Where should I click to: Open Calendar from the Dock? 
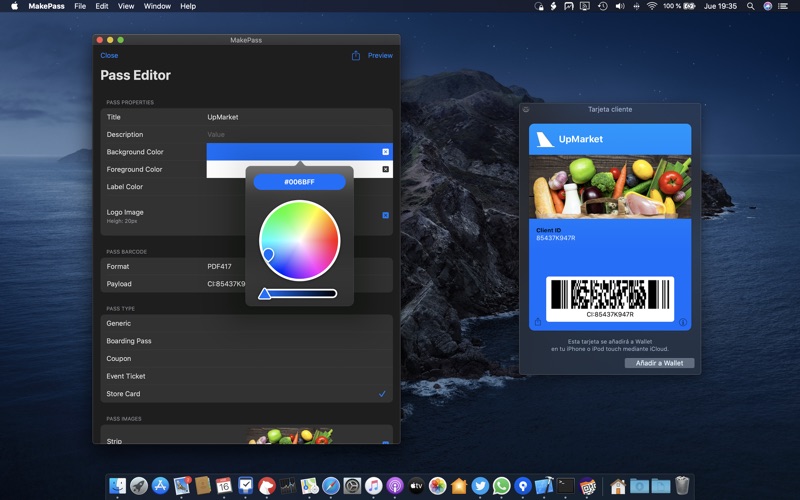click(x=224, y=486)
